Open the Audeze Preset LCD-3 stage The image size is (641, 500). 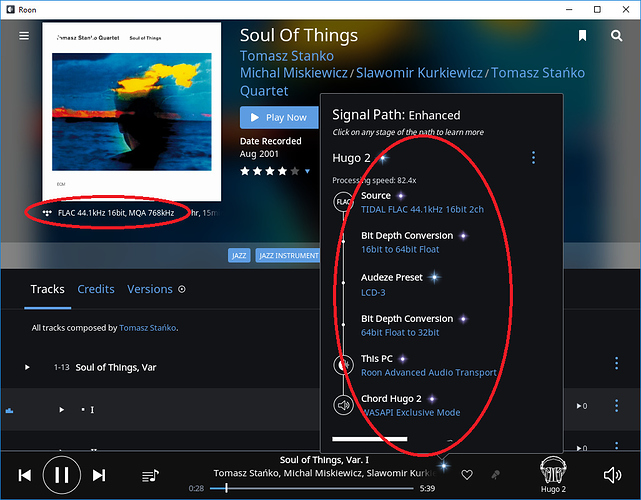(373, 293)
